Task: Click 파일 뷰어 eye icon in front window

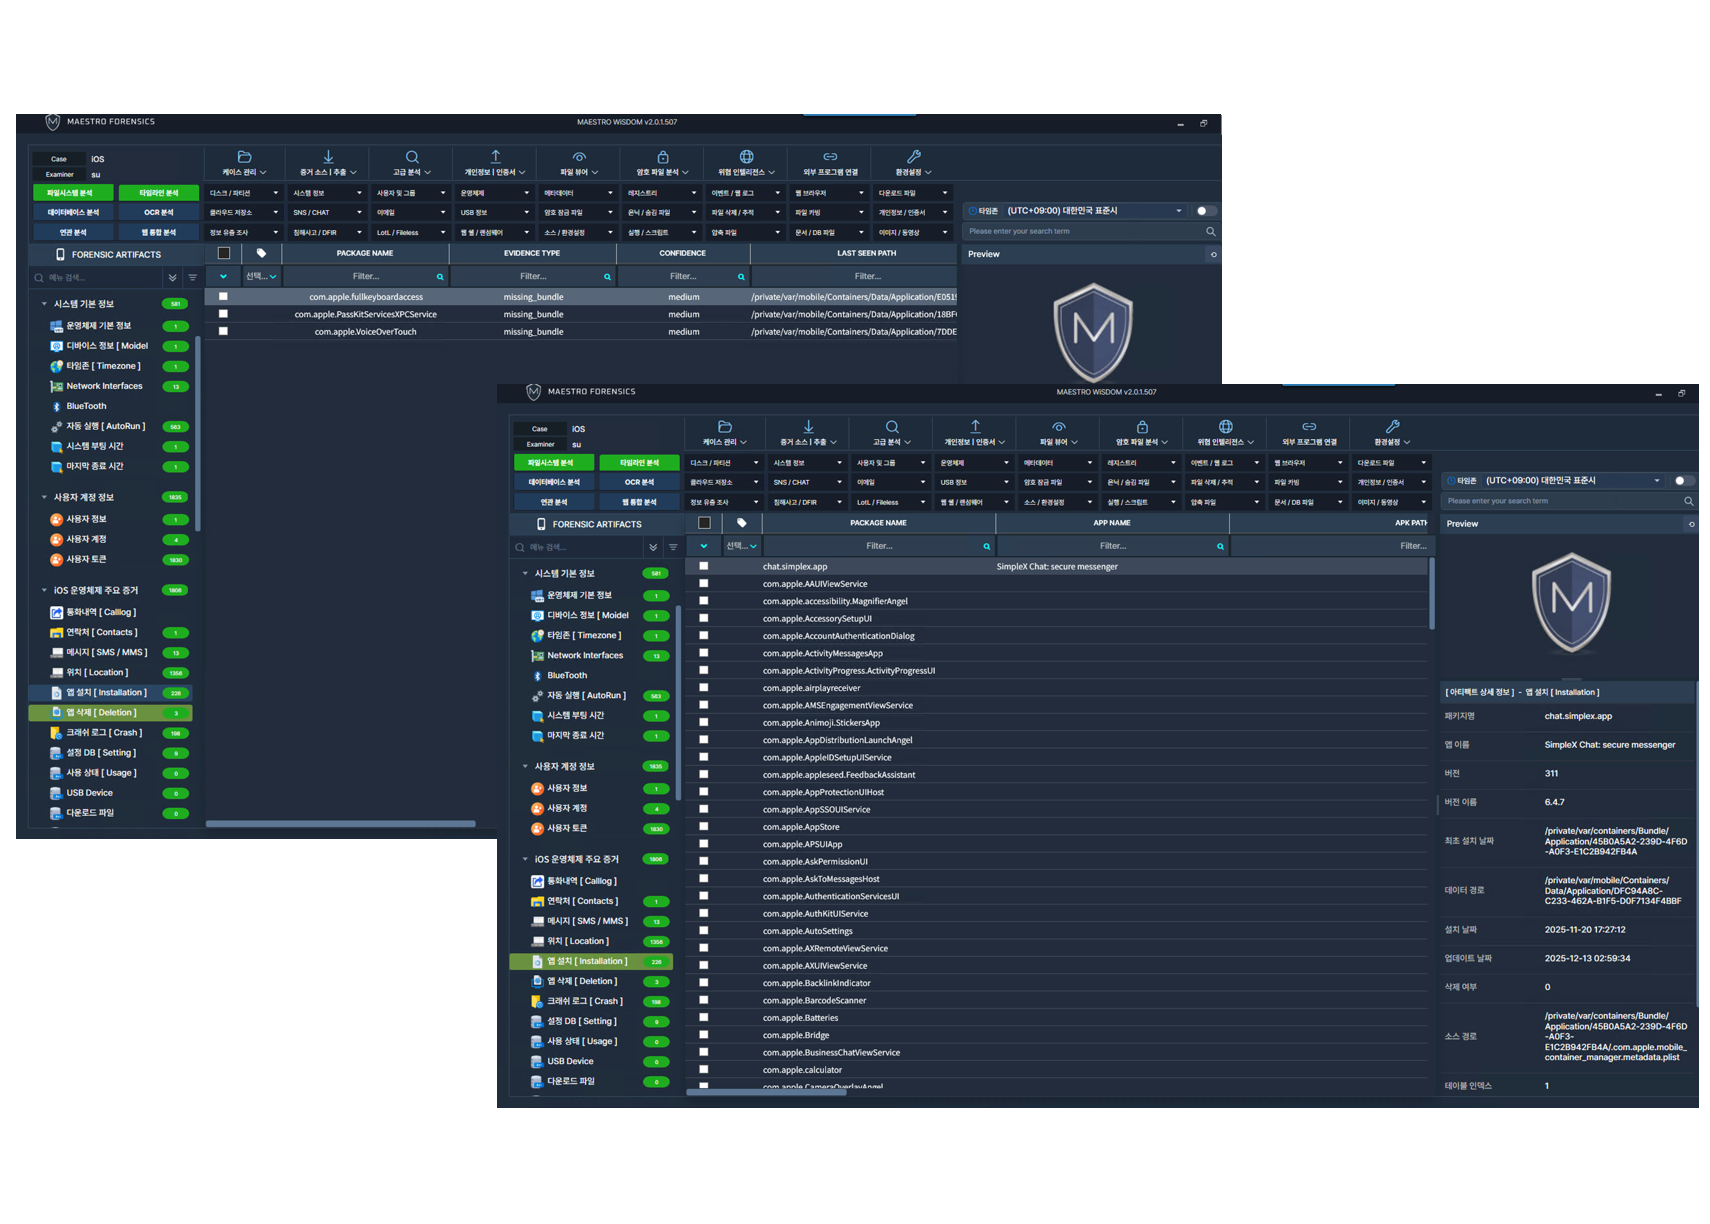Action: (x=1059, y=427)
